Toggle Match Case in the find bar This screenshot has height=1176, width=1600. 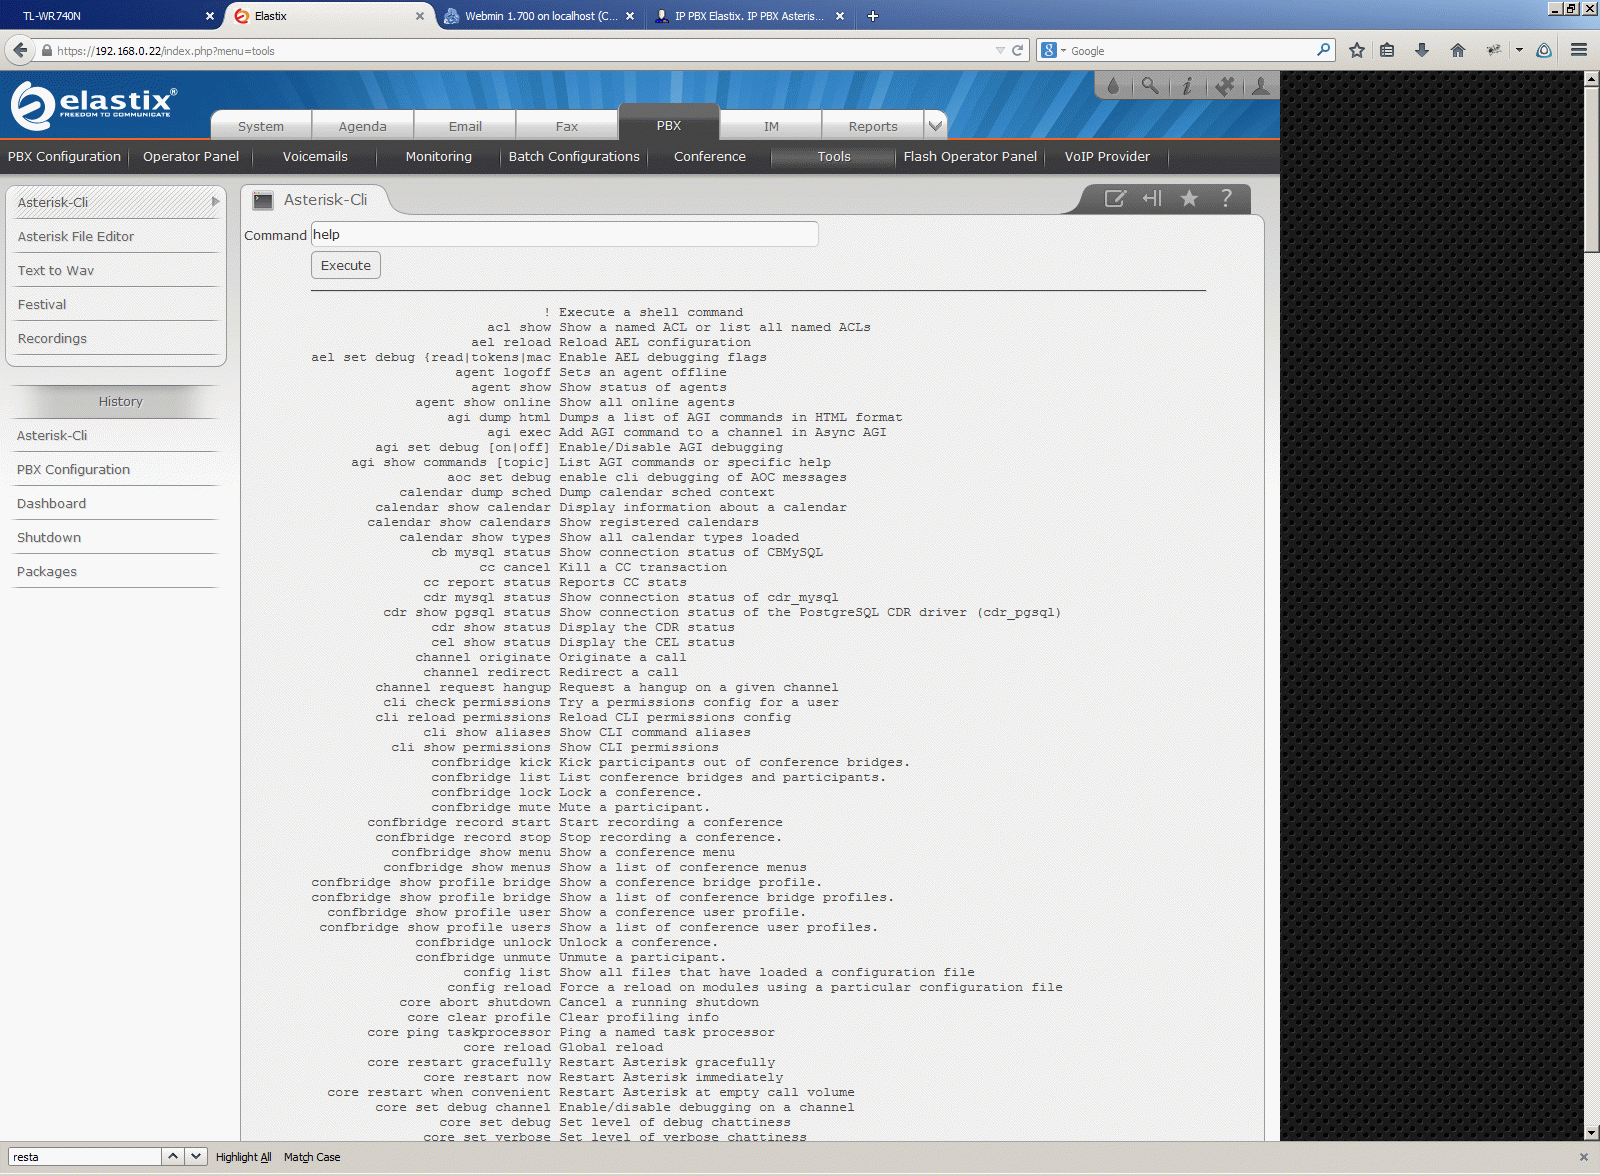tap(312, 1157)
